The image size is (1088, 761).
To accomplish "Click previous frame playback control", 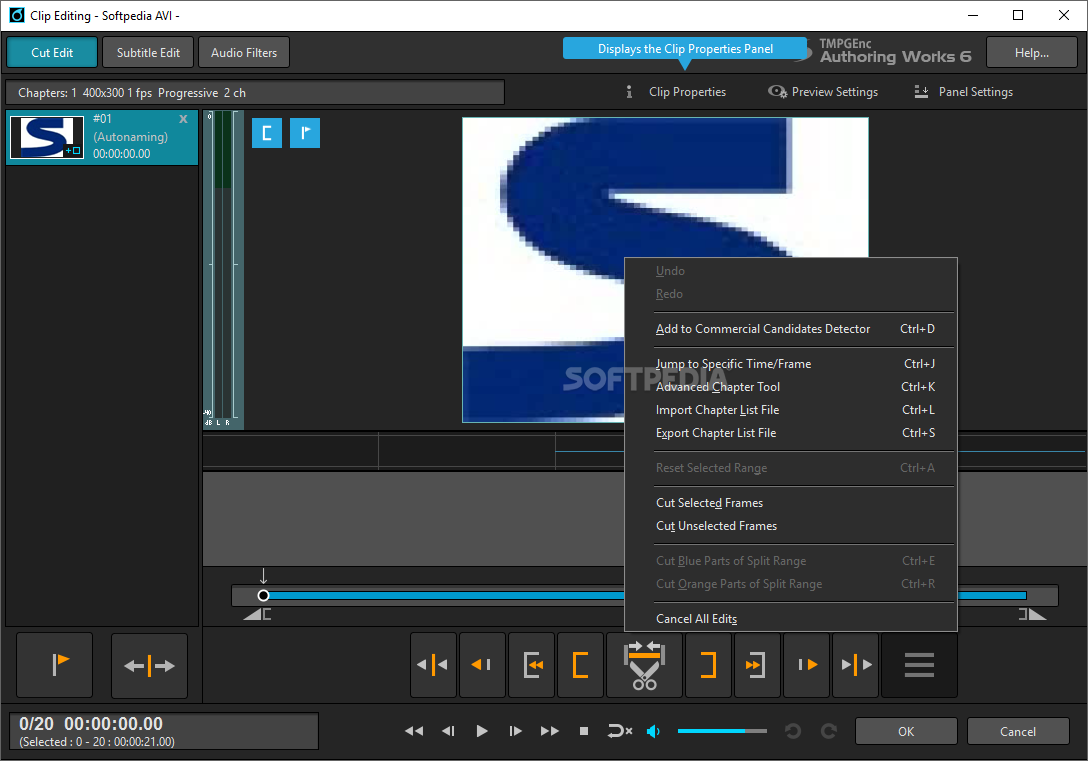I will coord(448,731).
